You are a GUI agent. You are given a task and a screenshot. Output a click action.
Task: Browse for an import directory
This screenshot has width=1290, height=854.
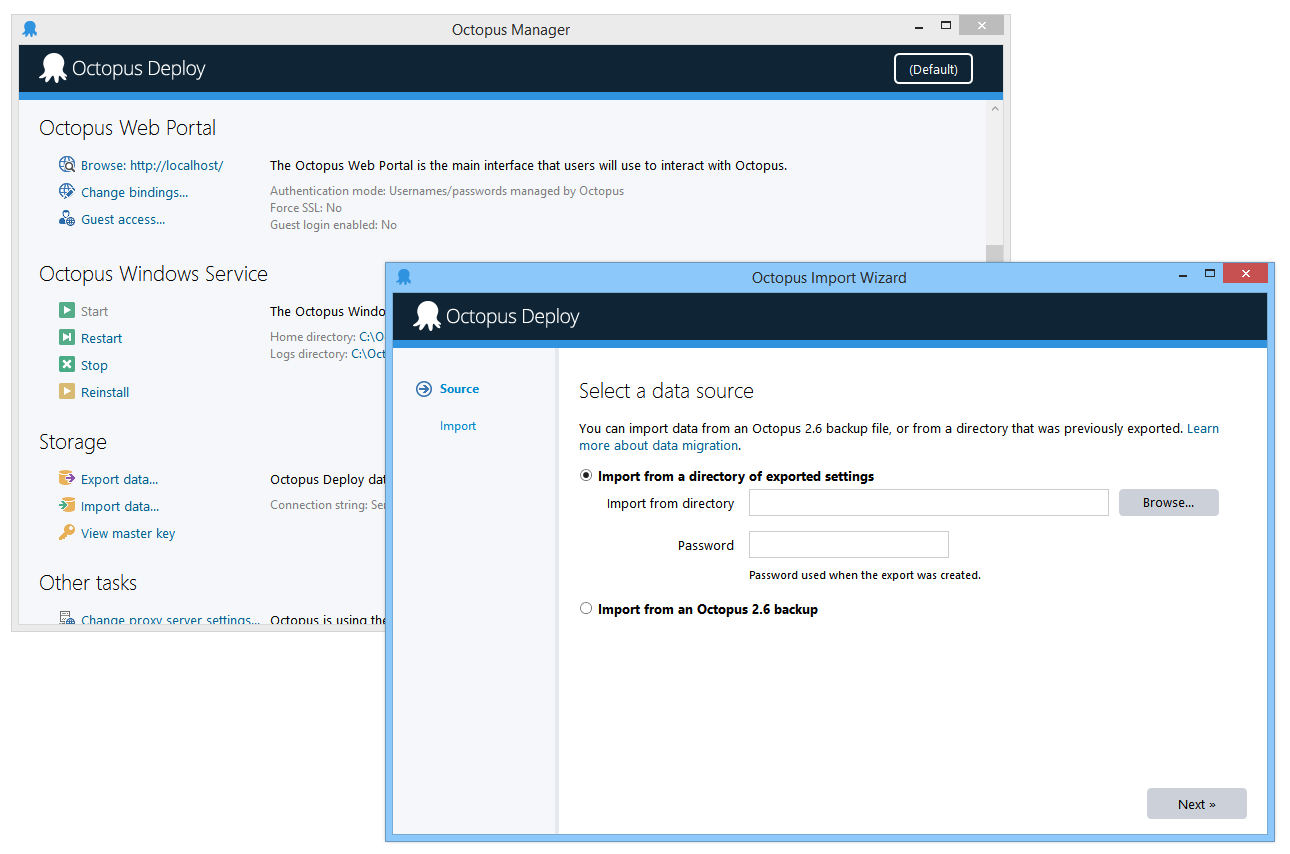pos(1168,502)
